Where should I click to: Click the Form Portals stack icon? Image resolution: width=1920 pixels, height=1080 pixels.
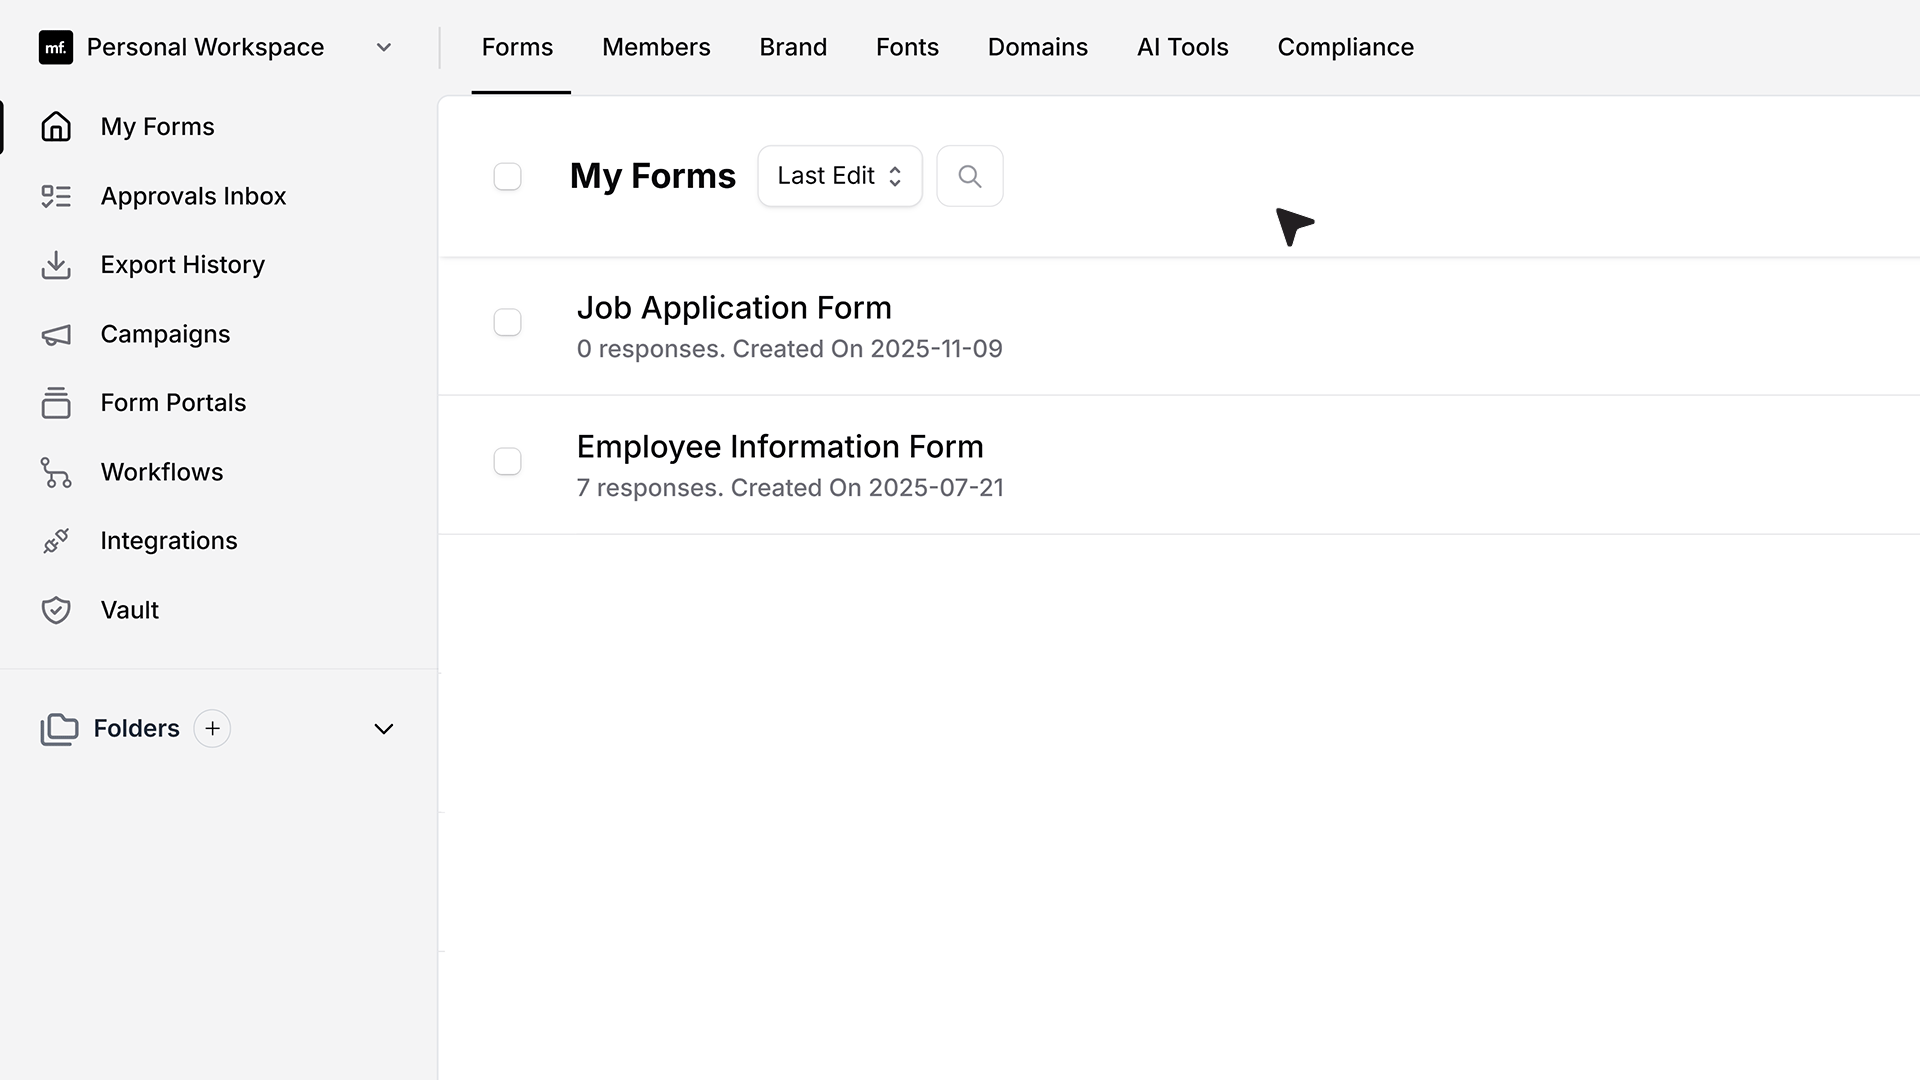click(56, 403)
